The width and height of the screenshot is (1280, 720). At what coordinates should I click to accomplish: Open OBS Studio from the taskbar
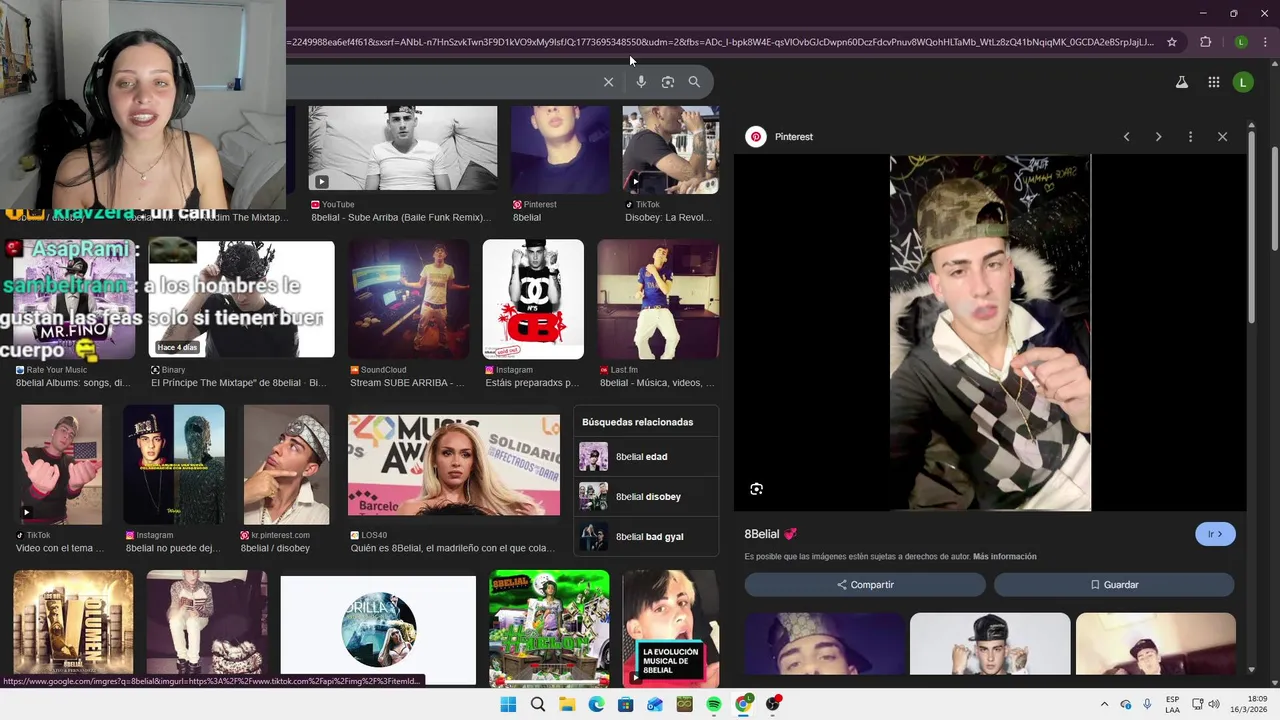coord(773,704)
